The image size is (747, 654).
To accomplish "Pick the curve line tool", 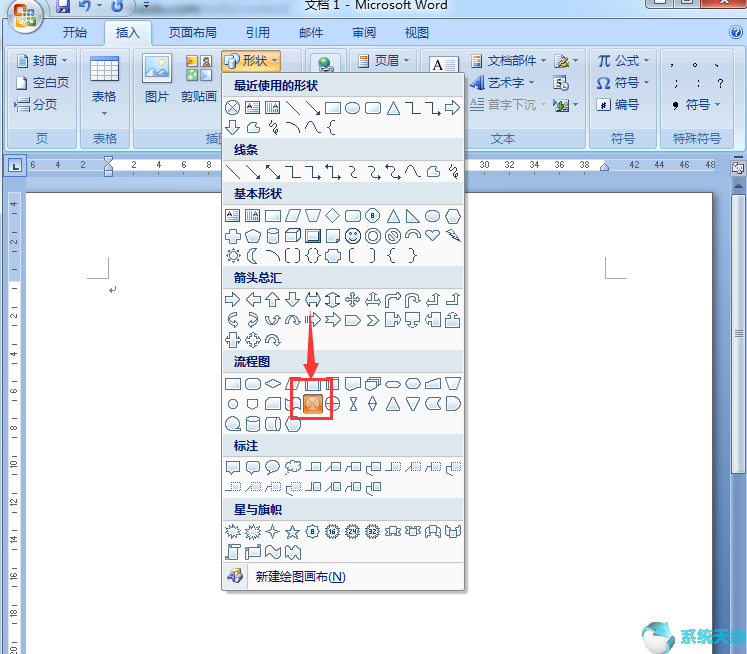I will click(412, 171).
